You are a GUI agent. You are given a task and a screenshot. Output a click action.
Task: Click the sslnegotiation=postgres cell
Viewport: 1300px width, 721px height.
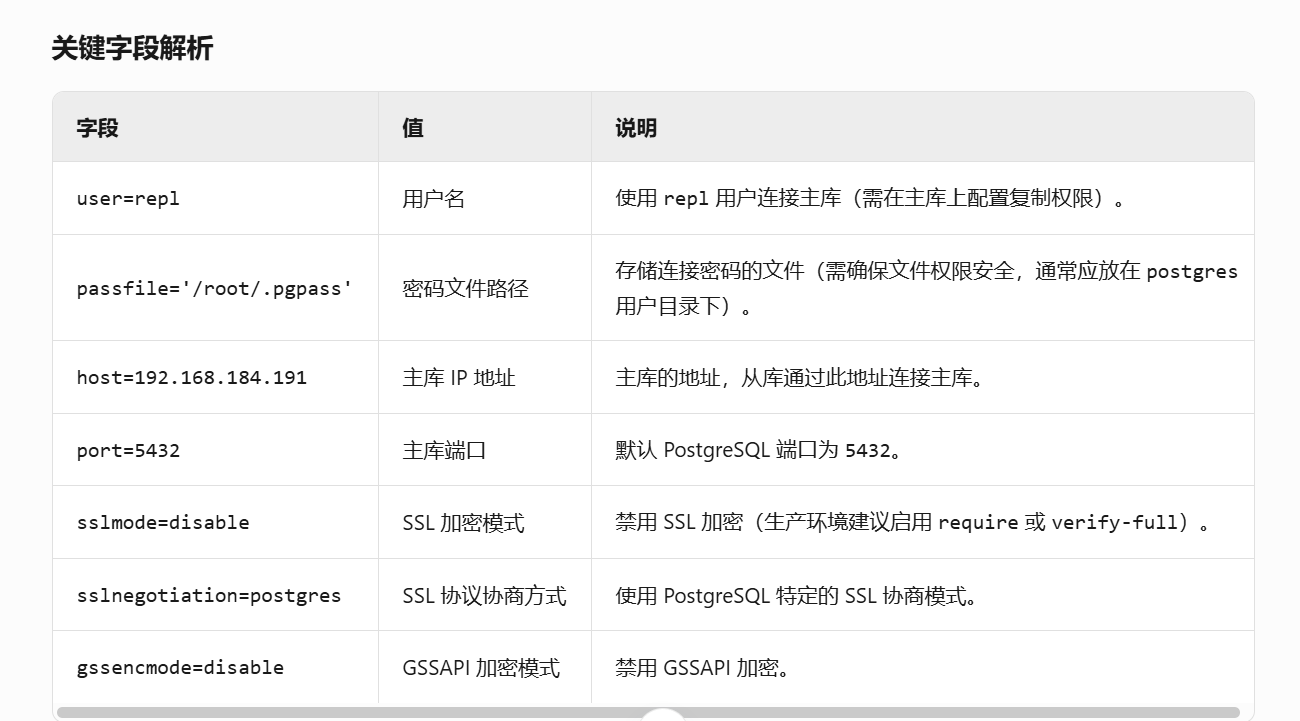coord(209,594)
